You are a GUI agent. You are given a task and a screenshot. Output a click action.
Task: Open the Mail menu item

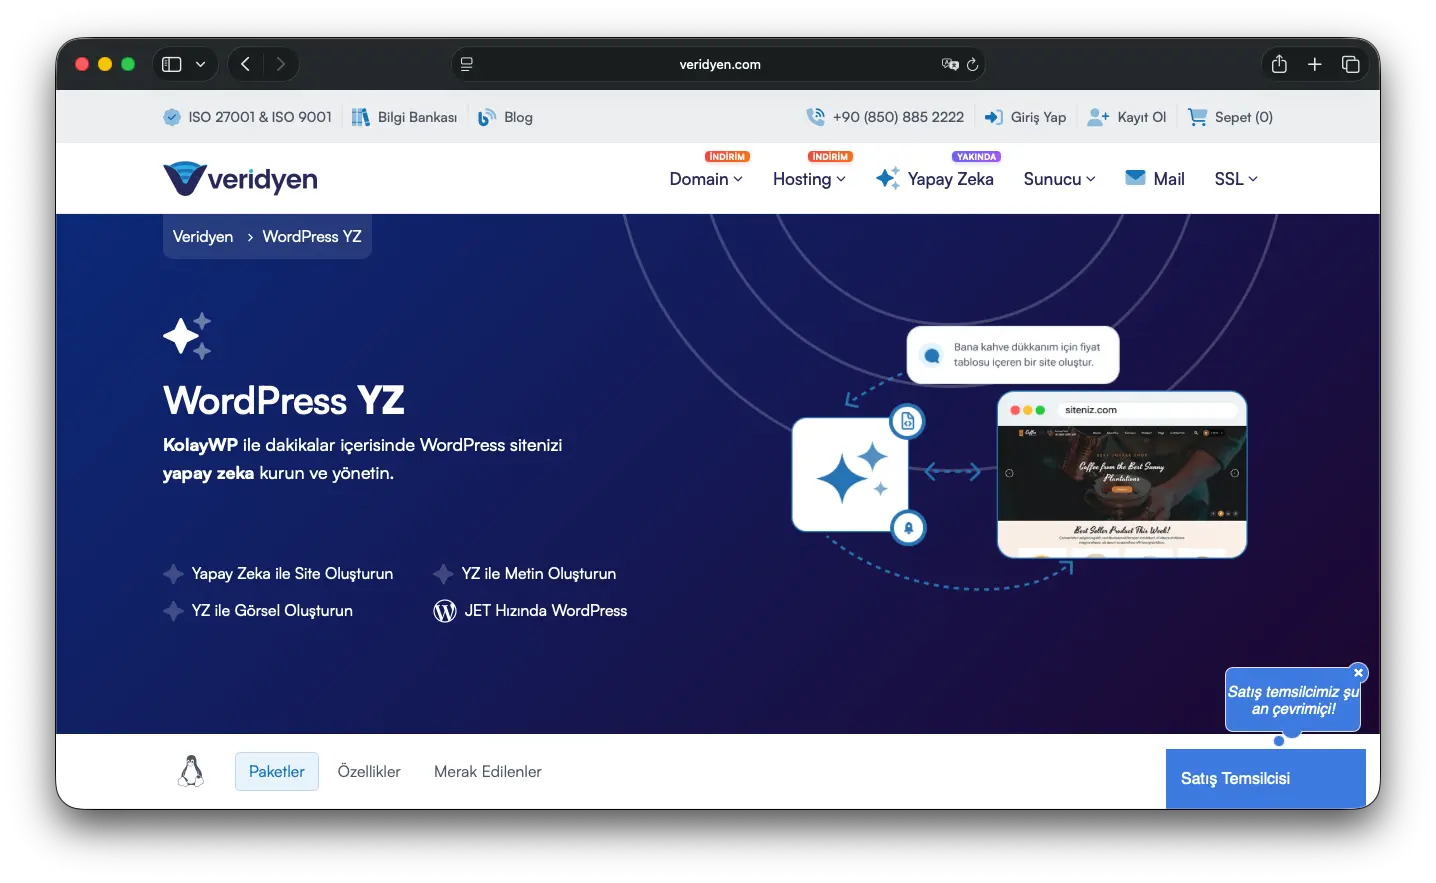(1169, 179)
